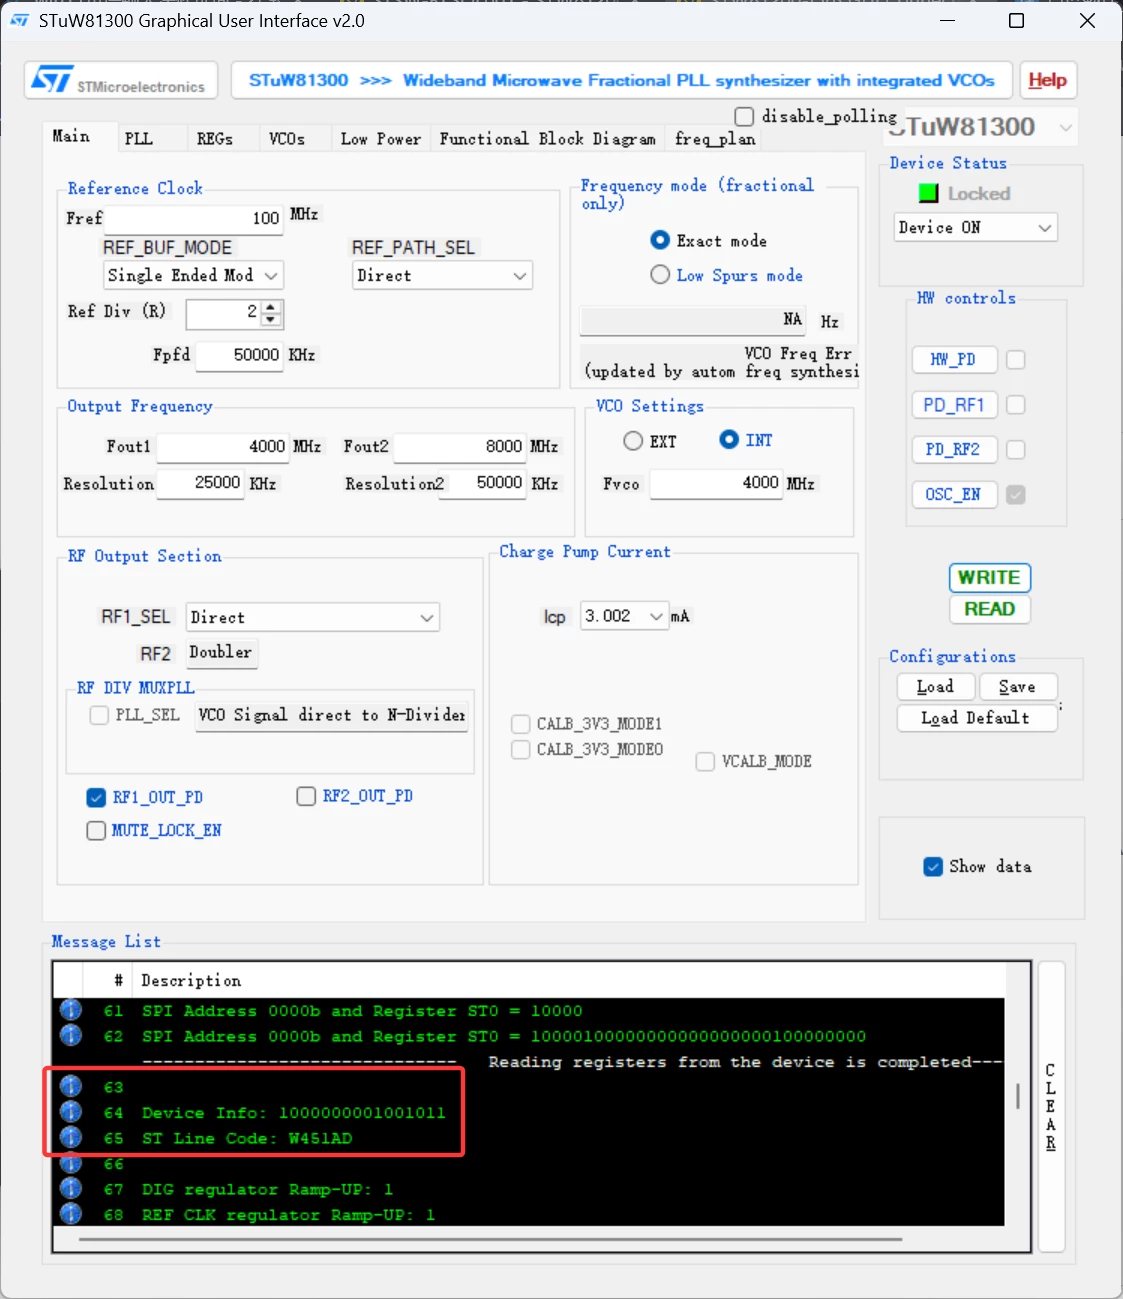The height and width of the screenshot is (1299, 1123).
Task: Click the info icon on message row 67
Action: pyautogui.click(x=70, y=1188)
